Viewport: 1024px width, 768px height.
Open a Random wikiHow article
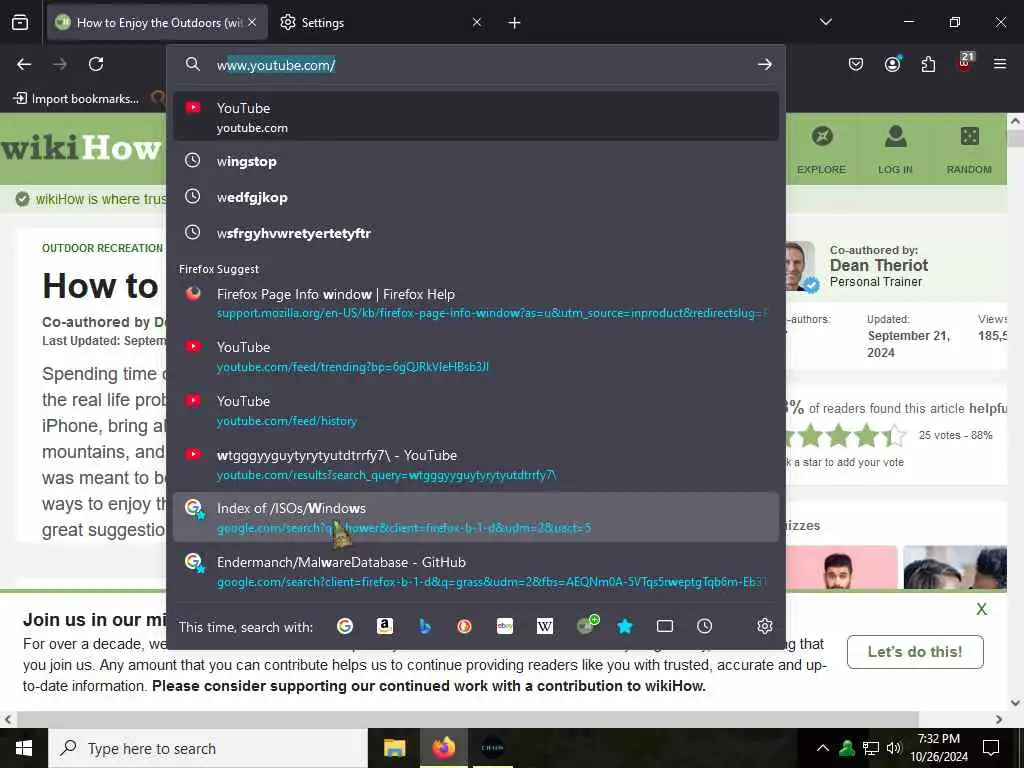pyautogui.click(x=969, y=151)
